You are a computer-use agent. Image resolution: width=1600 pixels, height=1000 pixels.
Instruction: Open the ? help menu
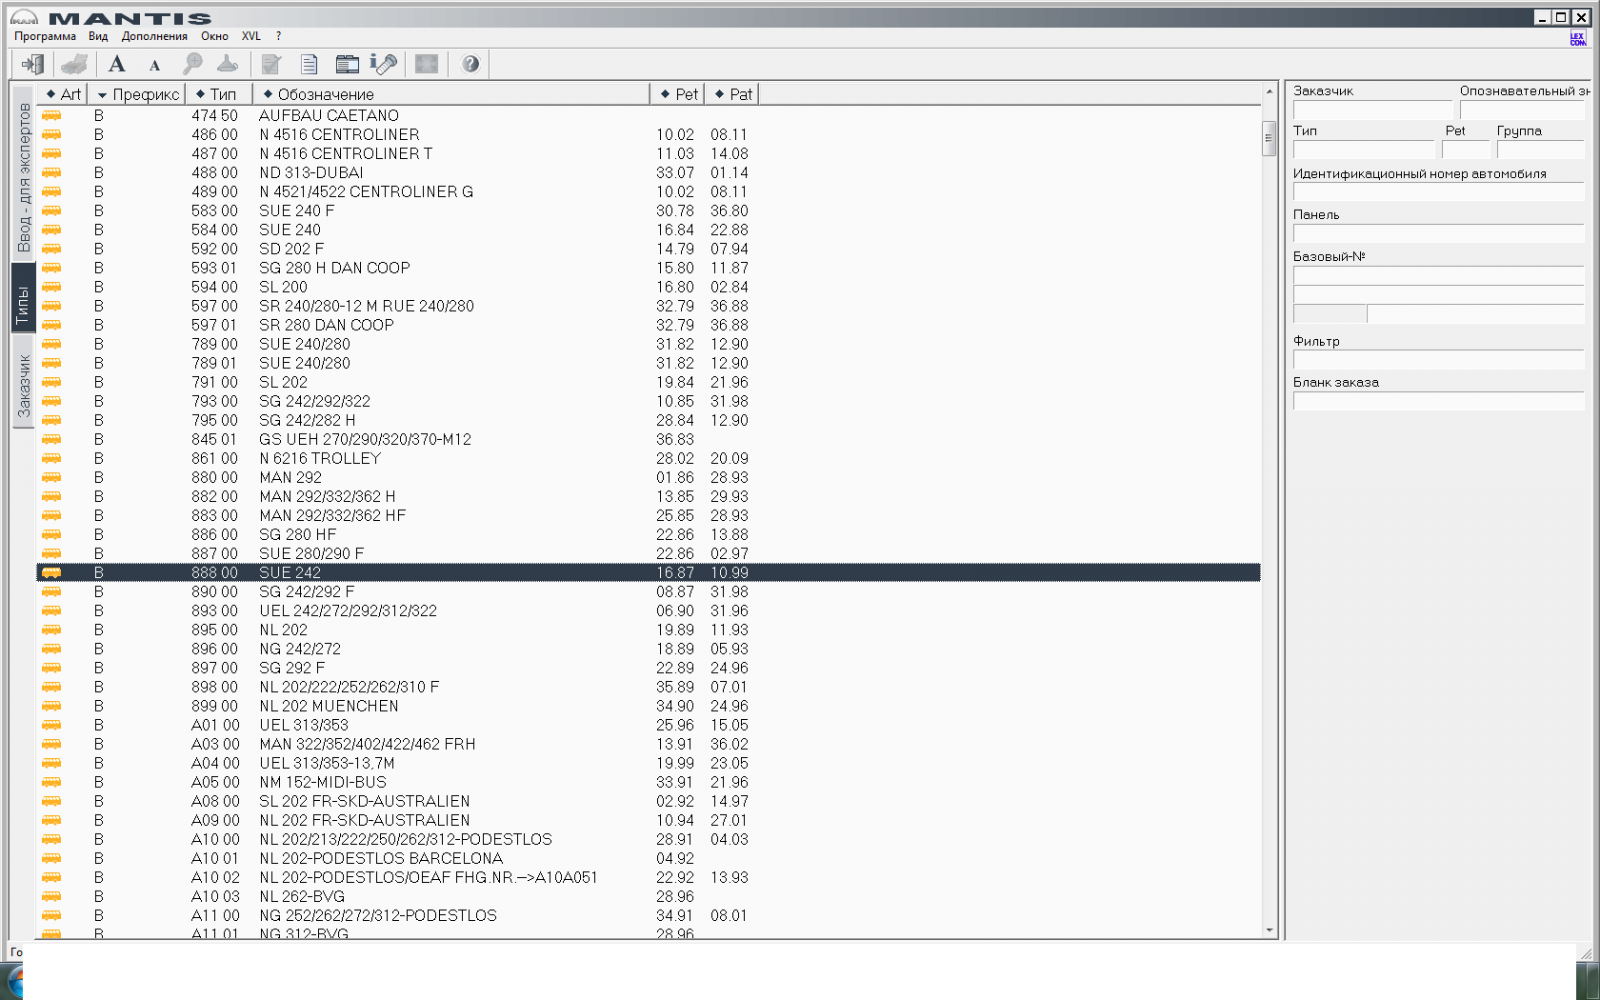tap(278, 36)
